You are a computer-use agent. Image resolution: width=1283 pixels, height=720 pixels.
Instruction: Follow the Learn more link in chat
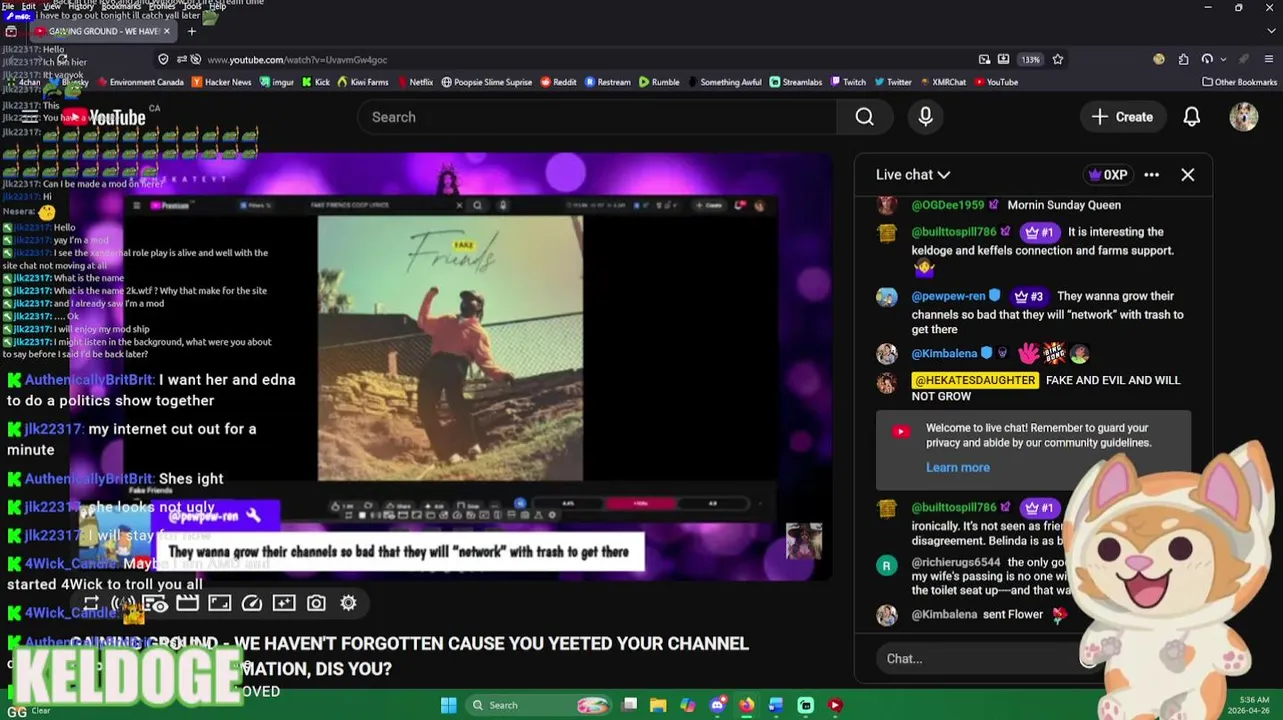tap(957, 467)
